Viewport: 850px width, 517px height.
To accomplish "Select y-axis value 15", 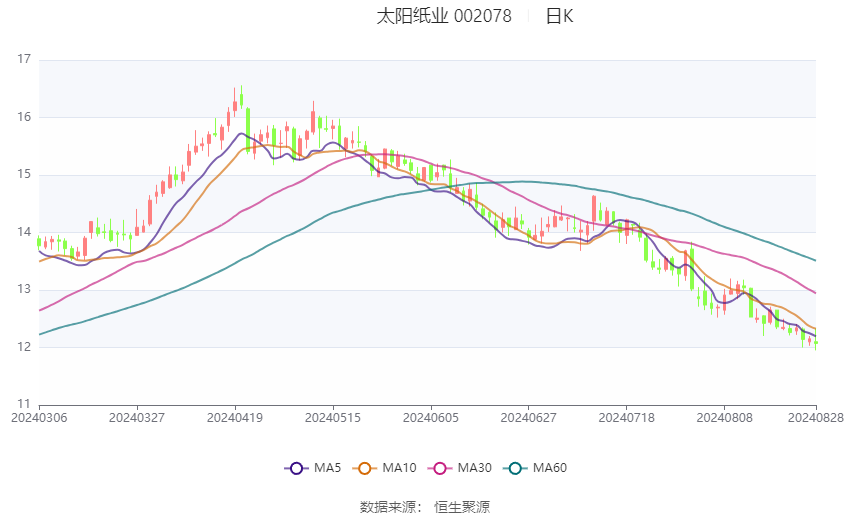I will point(24,175).
